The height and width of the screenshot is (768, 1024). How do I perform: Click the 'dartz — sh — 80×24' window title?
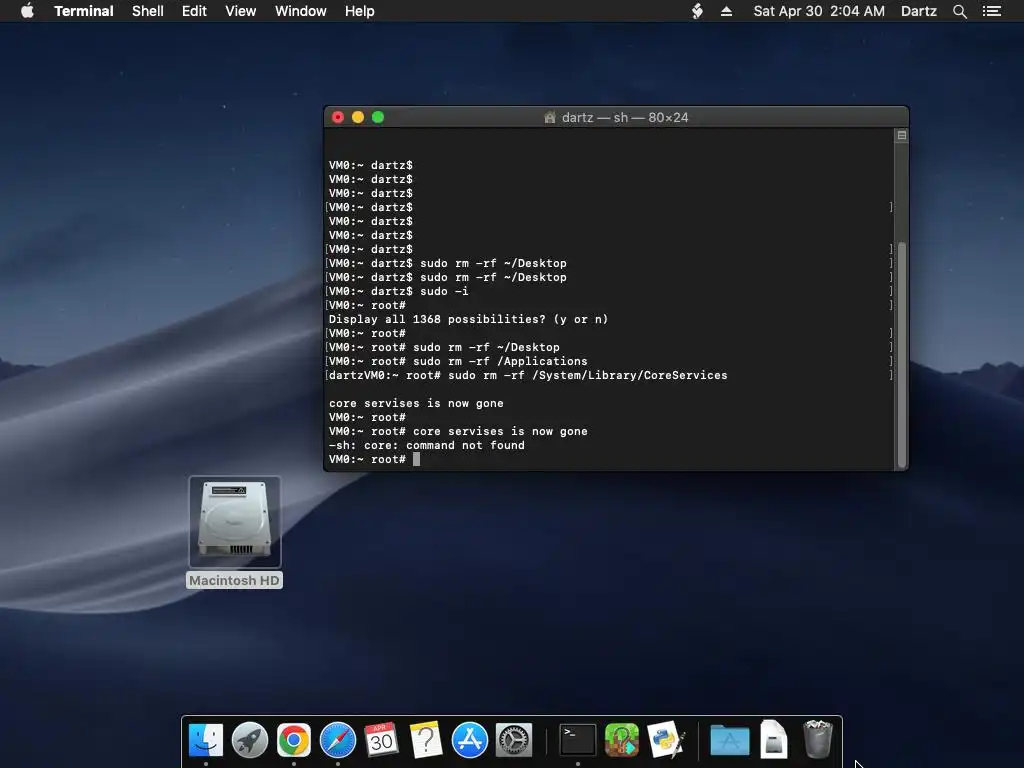pyautogui.click(x=625, y=118)
